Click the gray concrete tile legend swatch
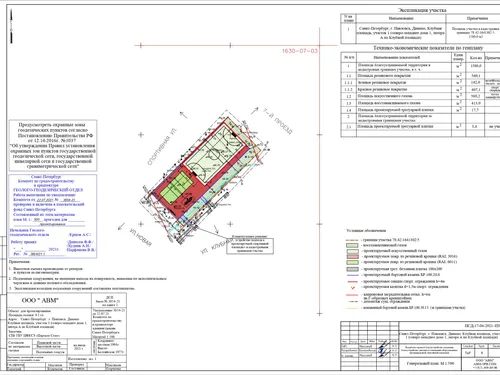Image resolution: width=500 pixels, height=375 pixels. [352, 269]
